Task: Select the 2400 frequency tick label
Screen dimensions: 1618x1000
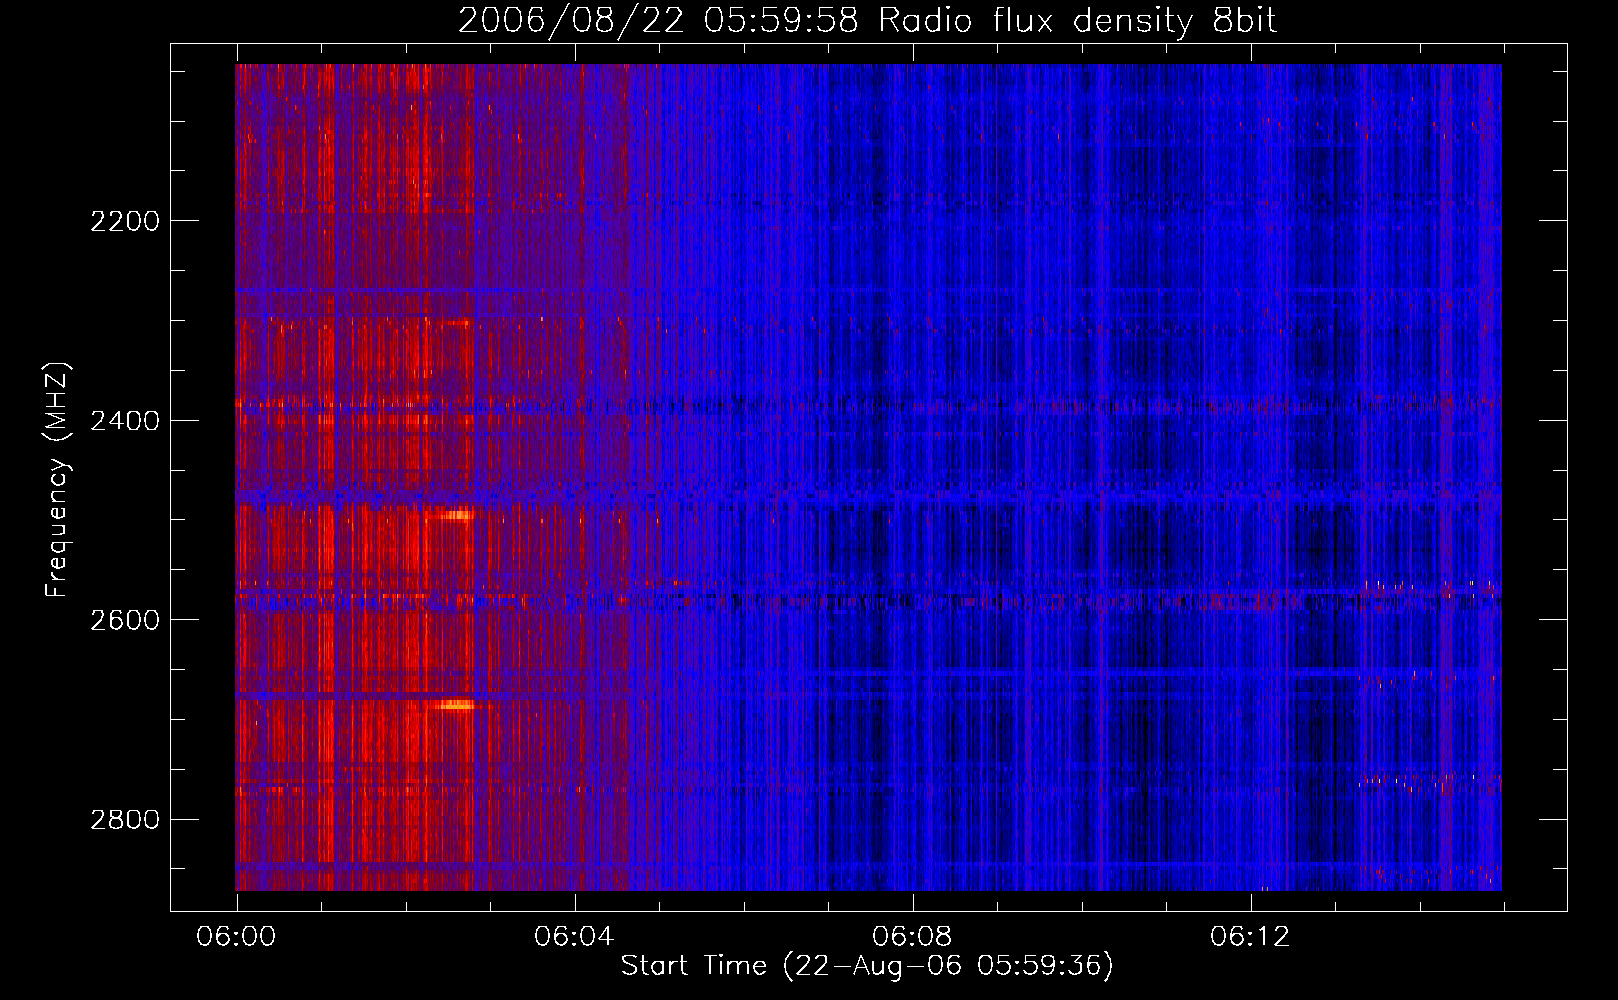Action: tap(125, 421)
